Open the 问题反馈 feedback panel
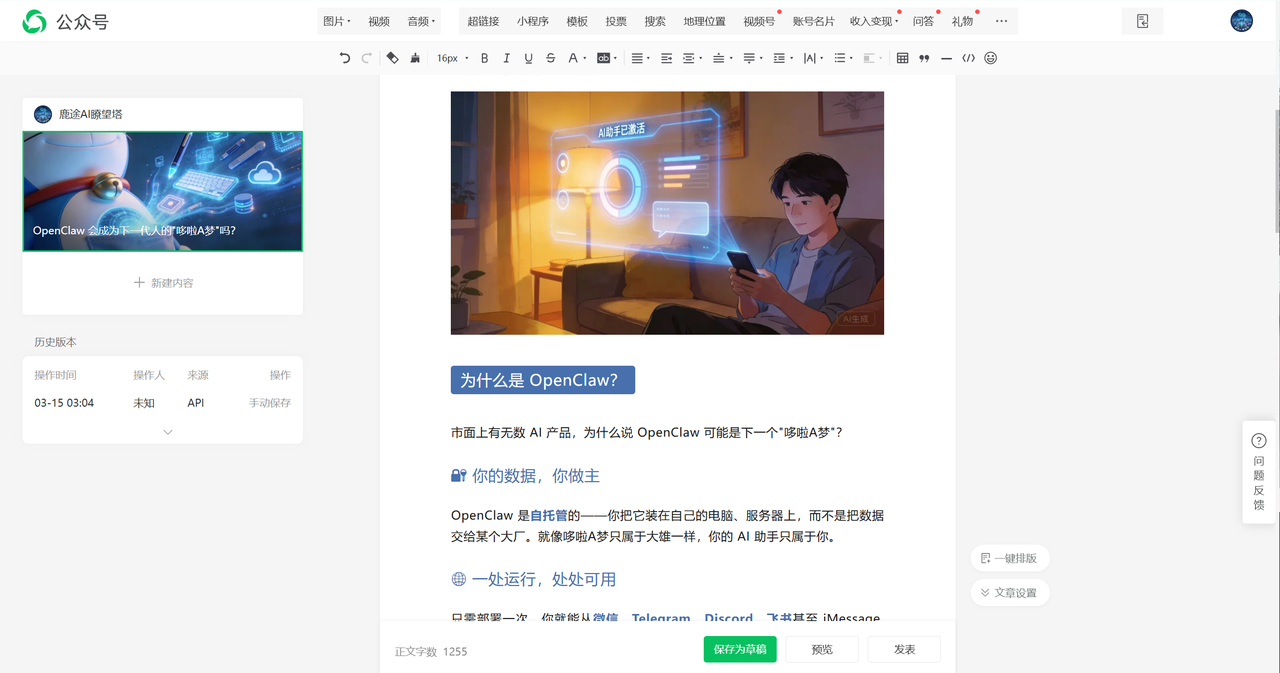Image resolution: width=1280 pixels, height=673 pixels. pos(1259,472)
